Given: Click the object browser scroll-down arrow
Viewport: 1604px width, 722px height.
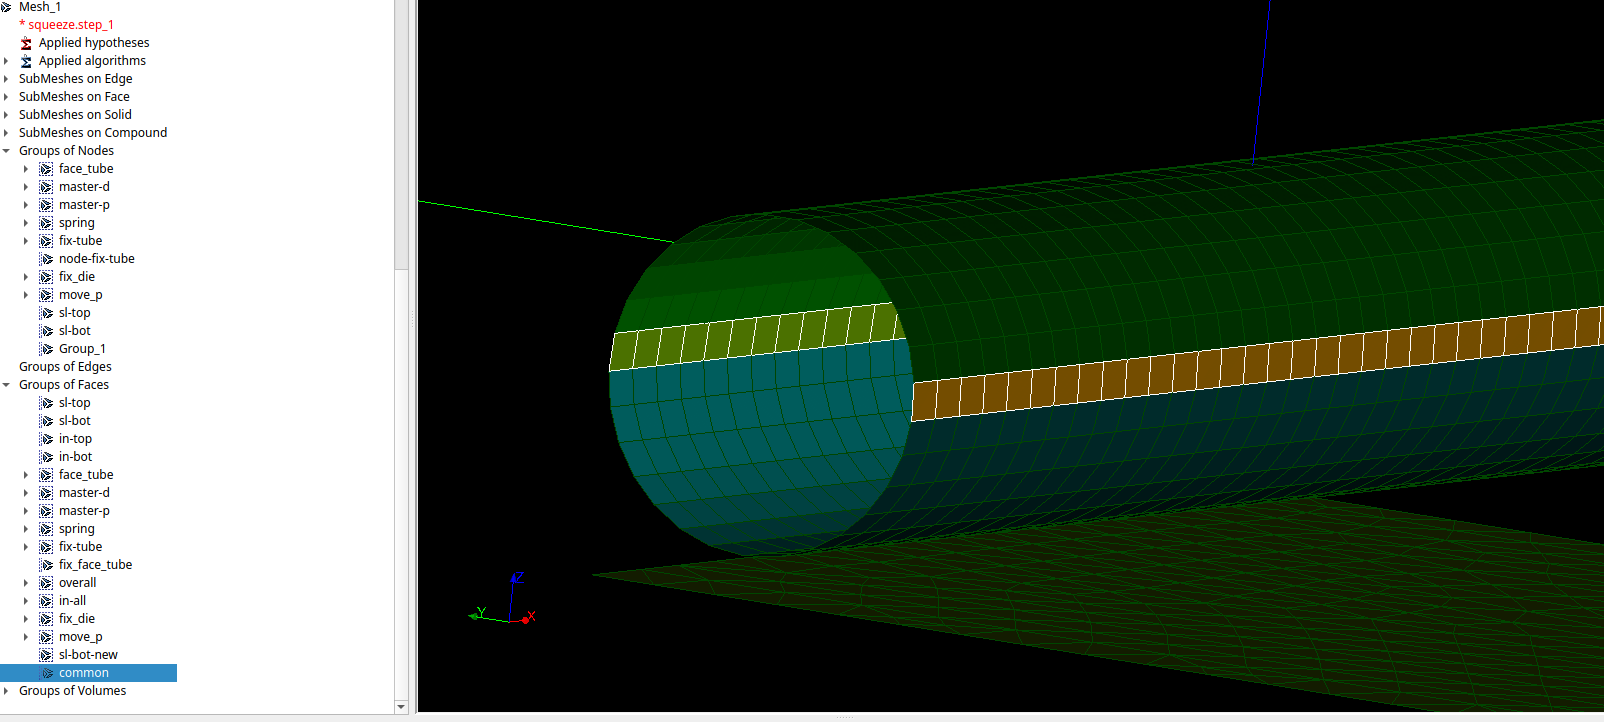Looking at the screenshot, I should coord(401,706).
